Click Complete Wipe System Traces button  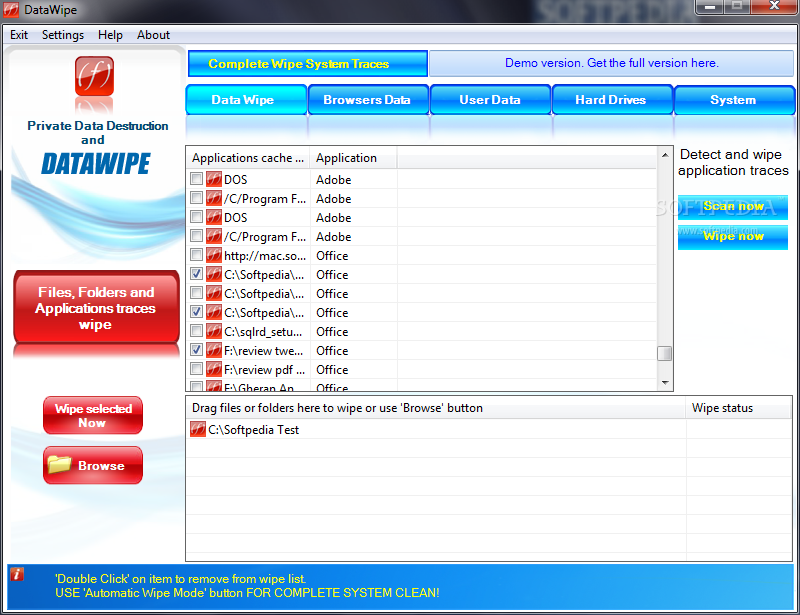pyautogui.click(x=308, y=63)
